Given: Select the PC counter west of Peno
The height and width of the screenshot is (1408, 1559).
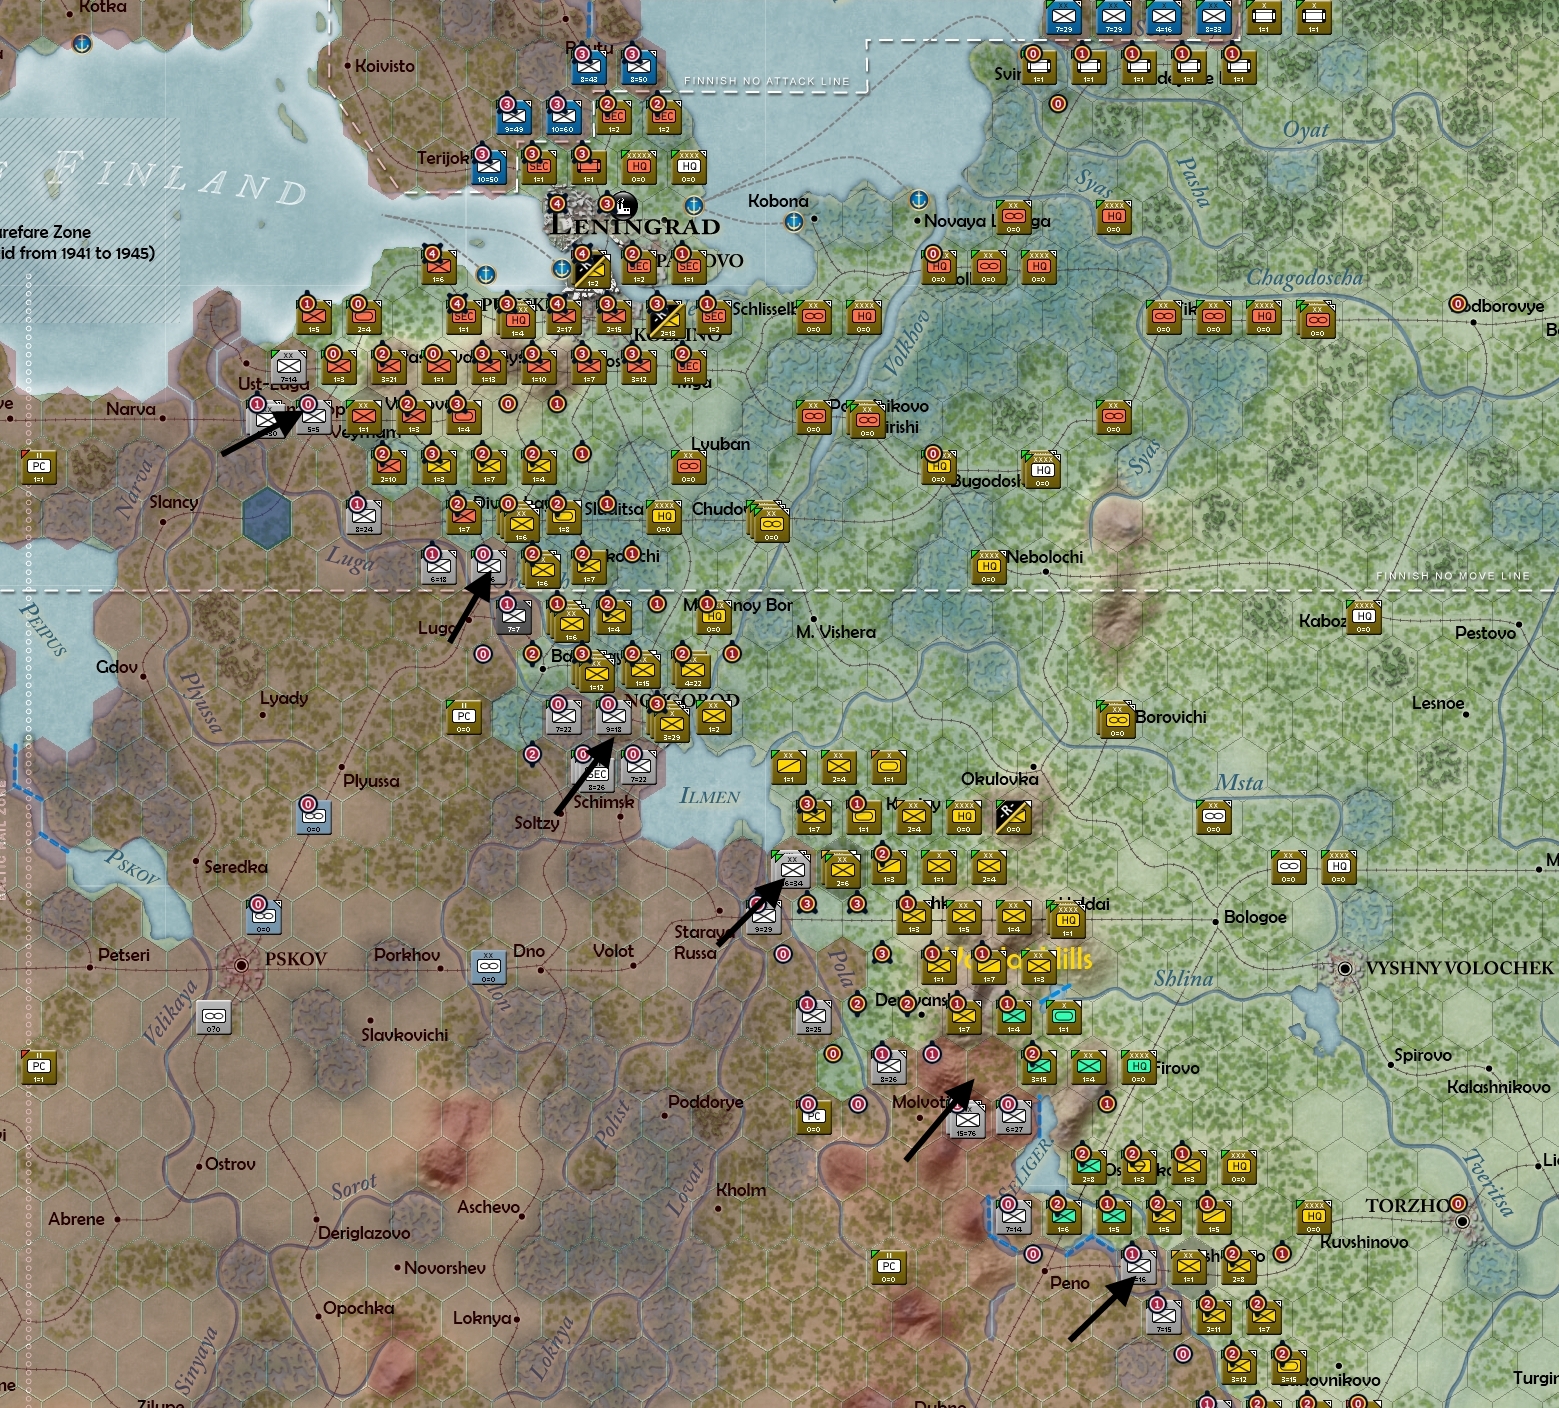Looking at the screenshot, I should 888,1267.
